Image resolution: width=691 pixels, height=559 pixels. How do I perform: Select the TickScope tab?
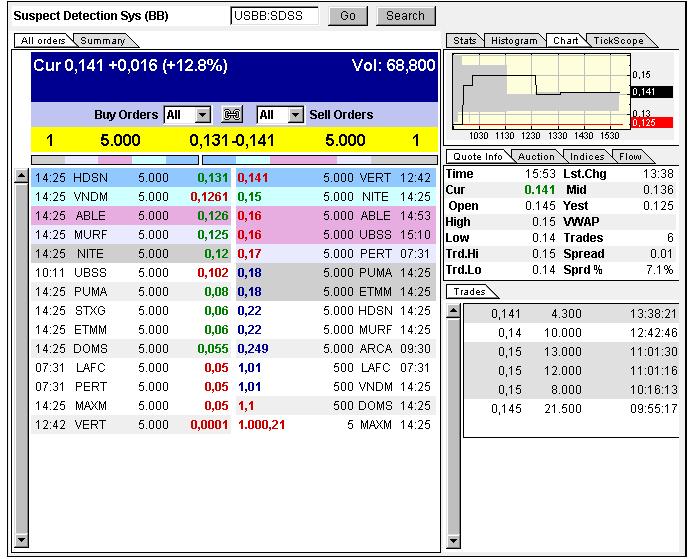(x=617, y=41)
